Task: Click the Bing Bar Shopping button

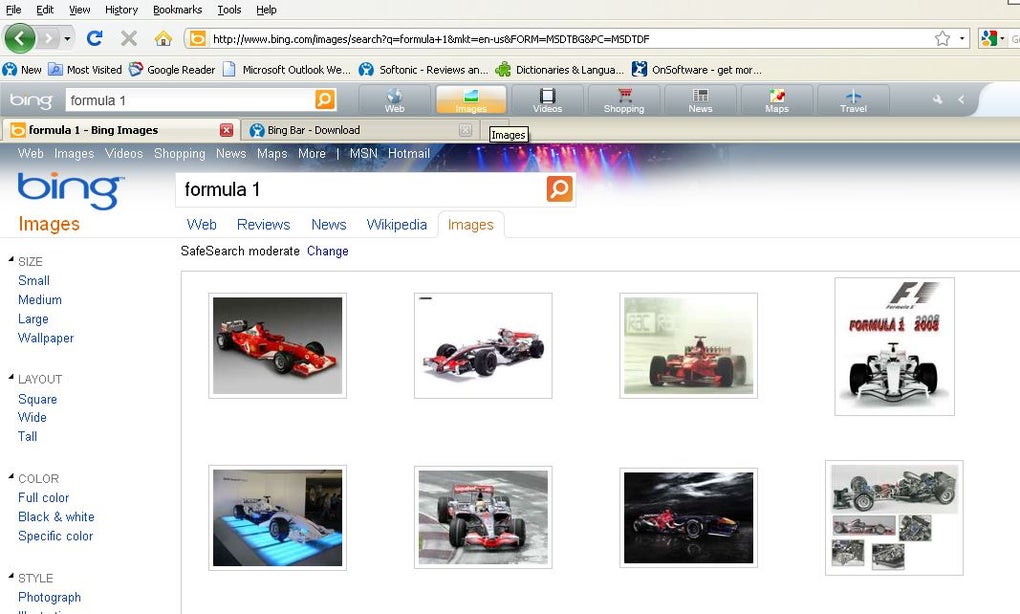Action: 624,101
